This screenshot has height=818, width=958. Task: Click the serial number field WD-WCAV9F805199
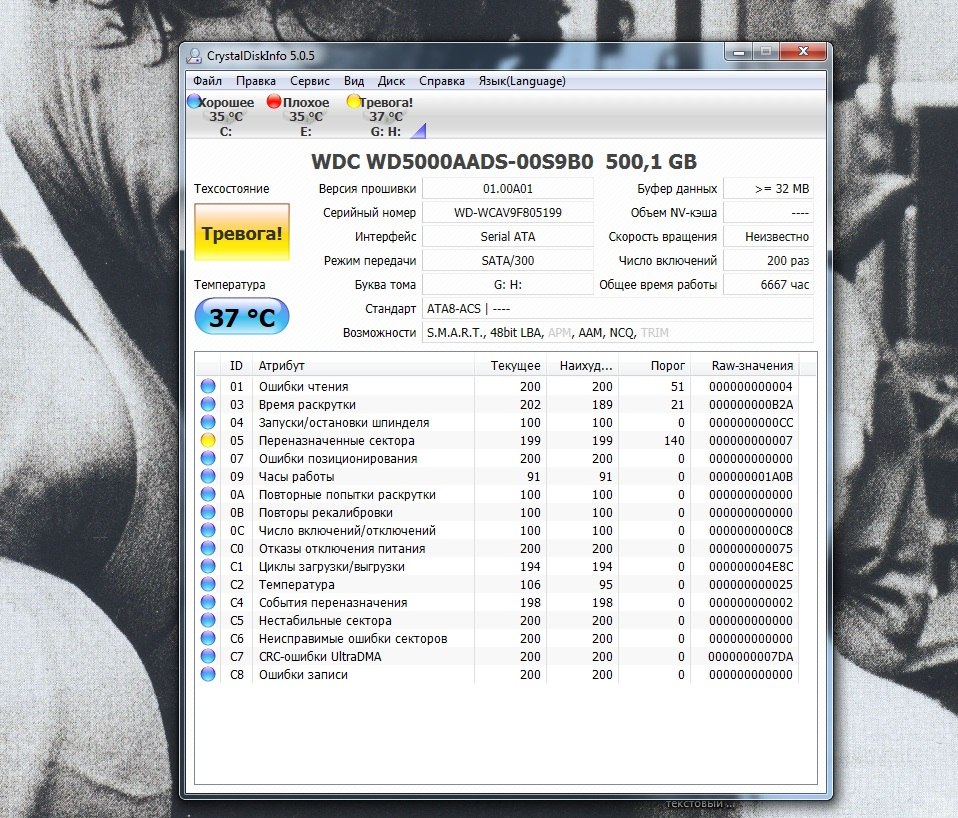[x=507, y=213]
